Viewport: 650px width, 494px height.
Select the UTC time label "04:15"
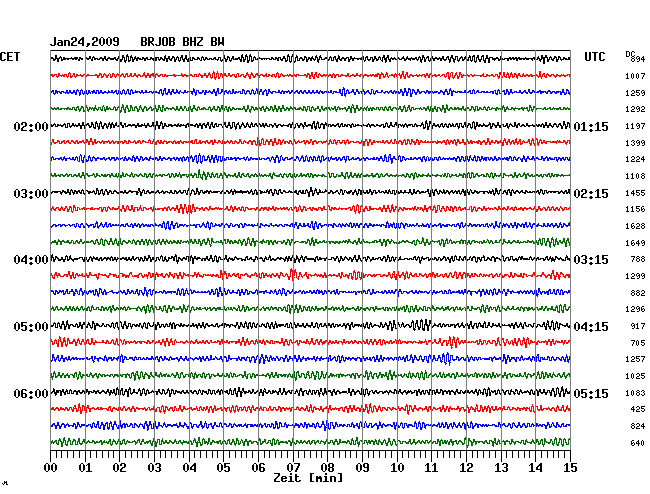591,327
